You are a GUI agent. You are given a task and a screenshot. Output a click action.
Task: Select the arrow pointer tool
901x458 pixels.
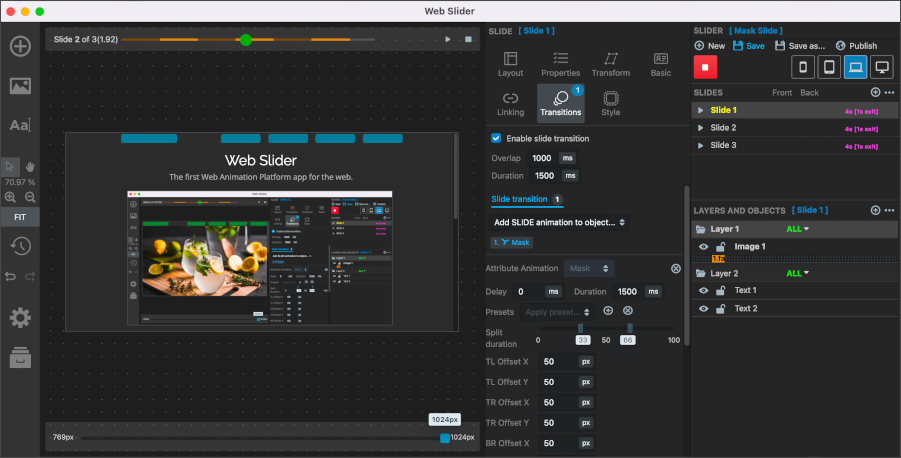[x=10, y=167]
